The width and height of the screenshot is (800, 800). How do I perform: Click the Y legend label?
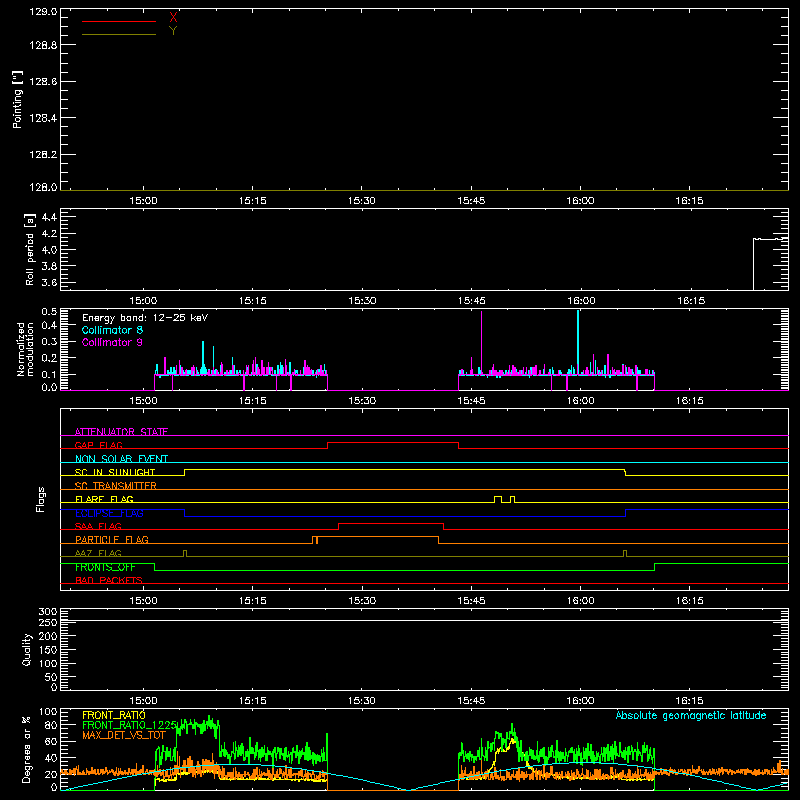coord(173,31)
